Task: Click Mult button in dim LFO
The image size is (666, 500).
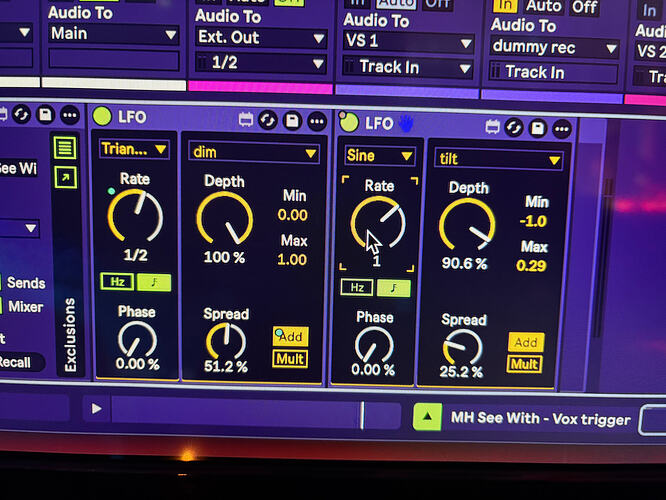Action: pyautogui.click(x=290, y=359)
